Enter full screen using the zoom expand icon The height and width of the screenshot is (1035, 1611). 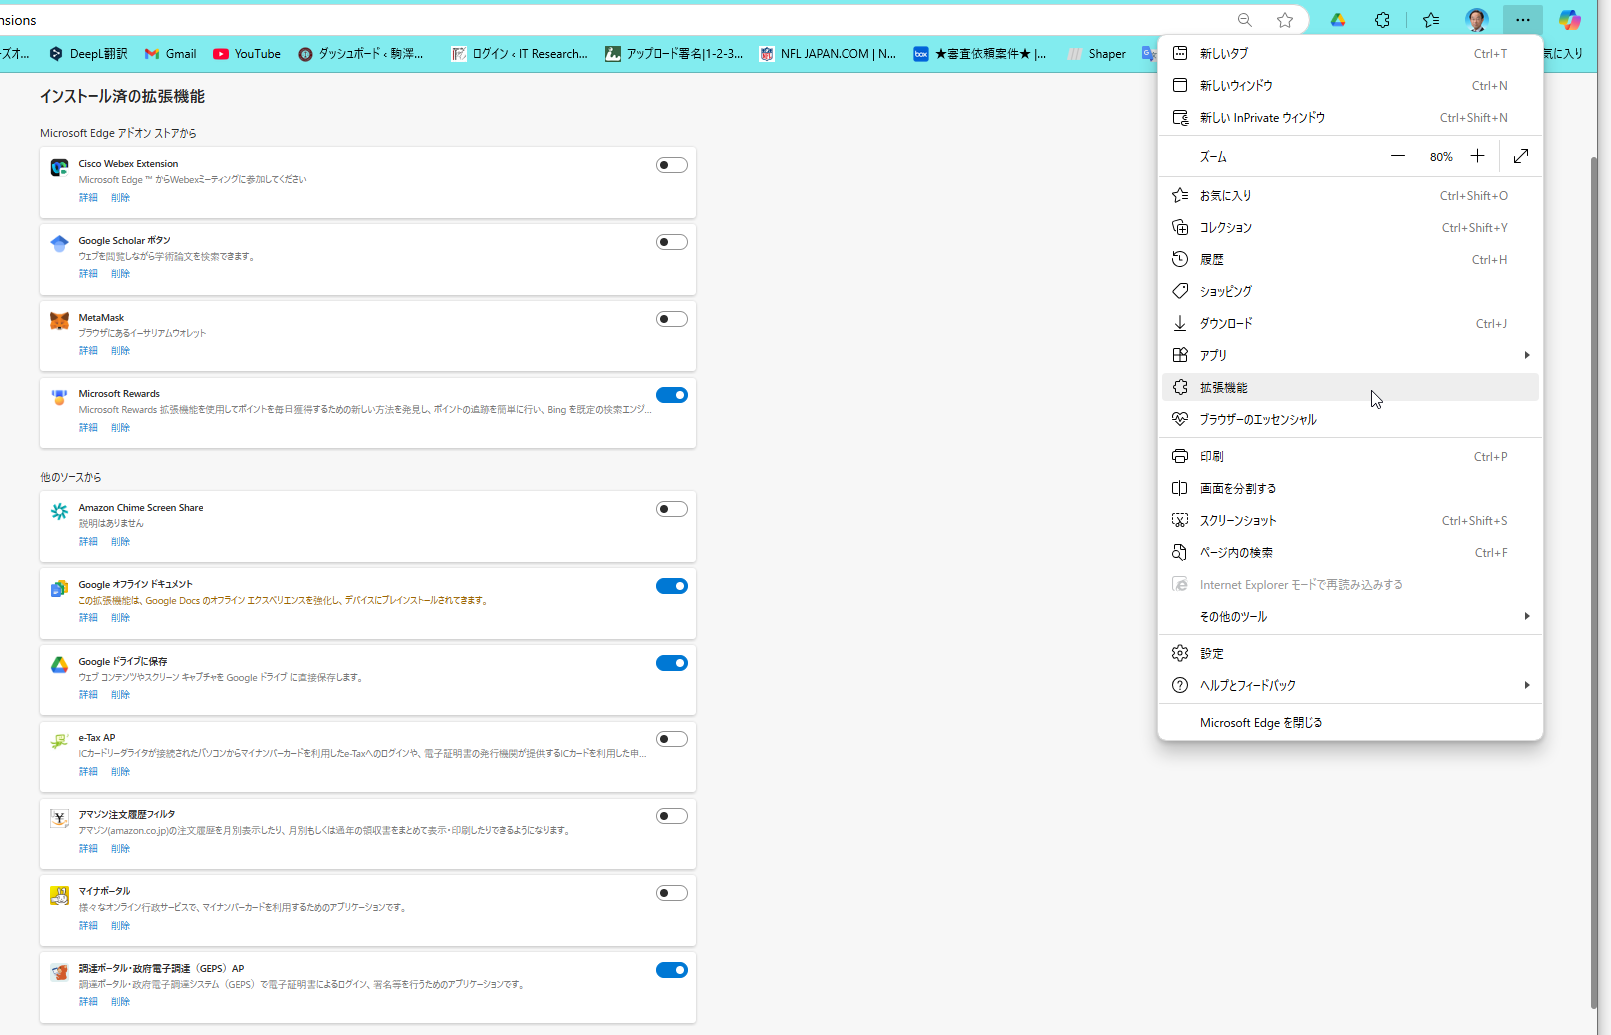coord(1521,156)
